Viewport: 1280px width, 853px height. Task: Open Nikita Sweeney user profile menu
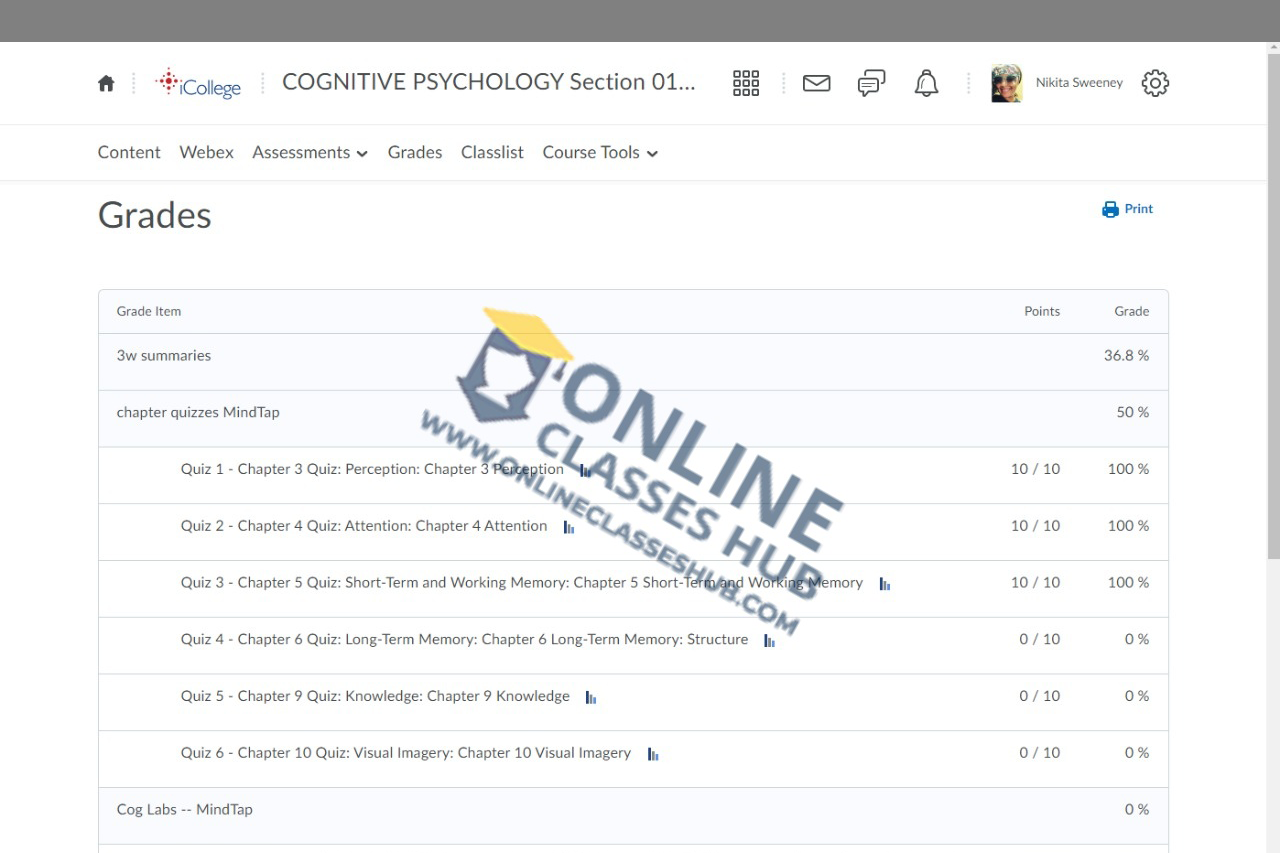click(1057, 83)
